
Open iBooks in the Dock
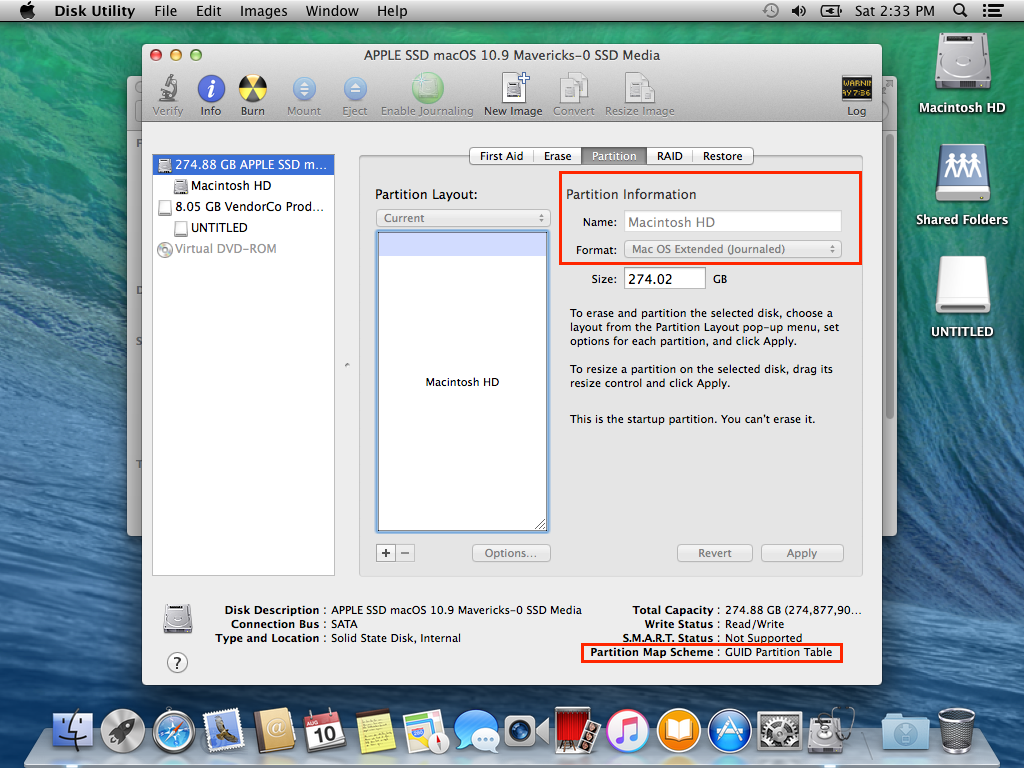tap(679, 730)
